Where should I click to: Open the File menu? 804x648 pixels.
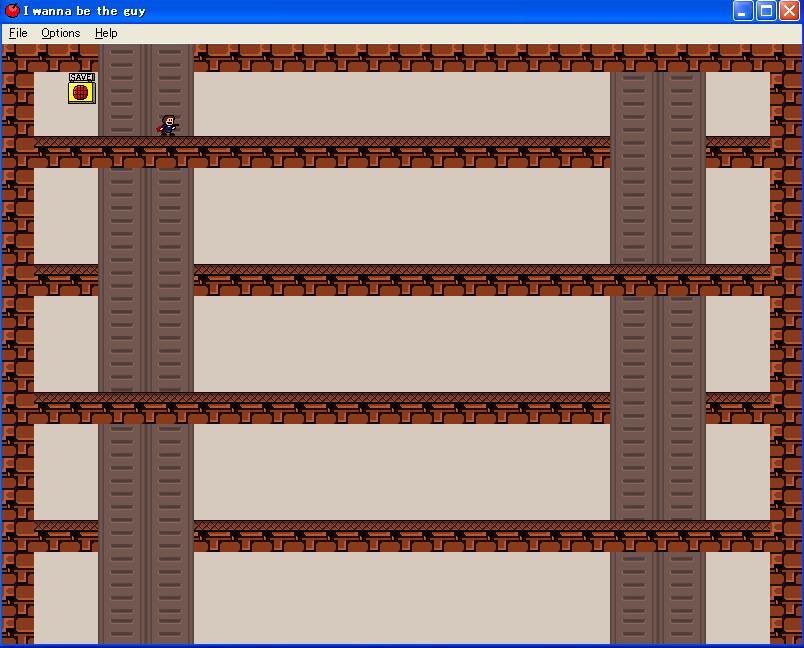pyautogui.click(x=18, y=33)
